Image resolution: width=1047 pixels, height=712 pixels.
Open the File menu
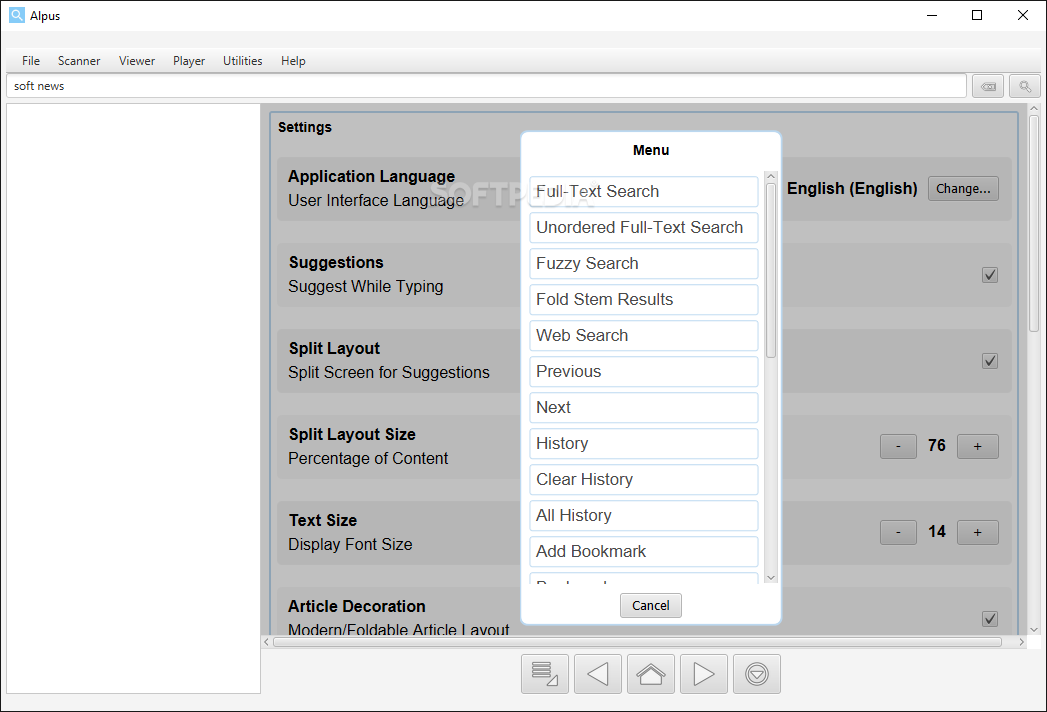(x=31, y=61)
